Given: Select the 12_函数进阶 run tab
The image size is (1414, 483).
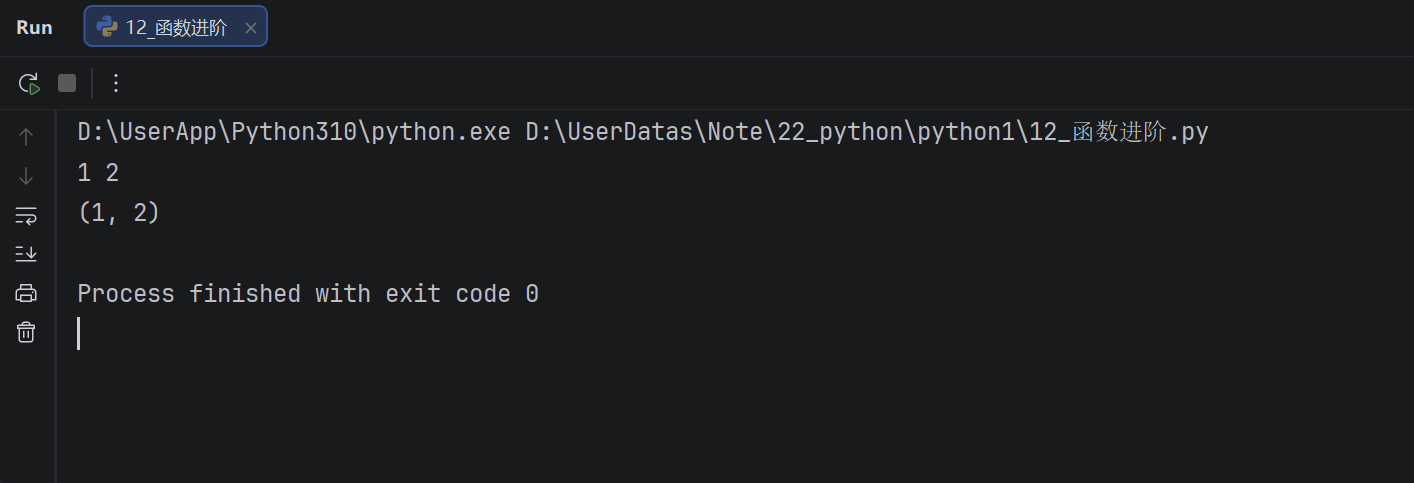Looking at the screenshot, I should [x=176, y=28].
